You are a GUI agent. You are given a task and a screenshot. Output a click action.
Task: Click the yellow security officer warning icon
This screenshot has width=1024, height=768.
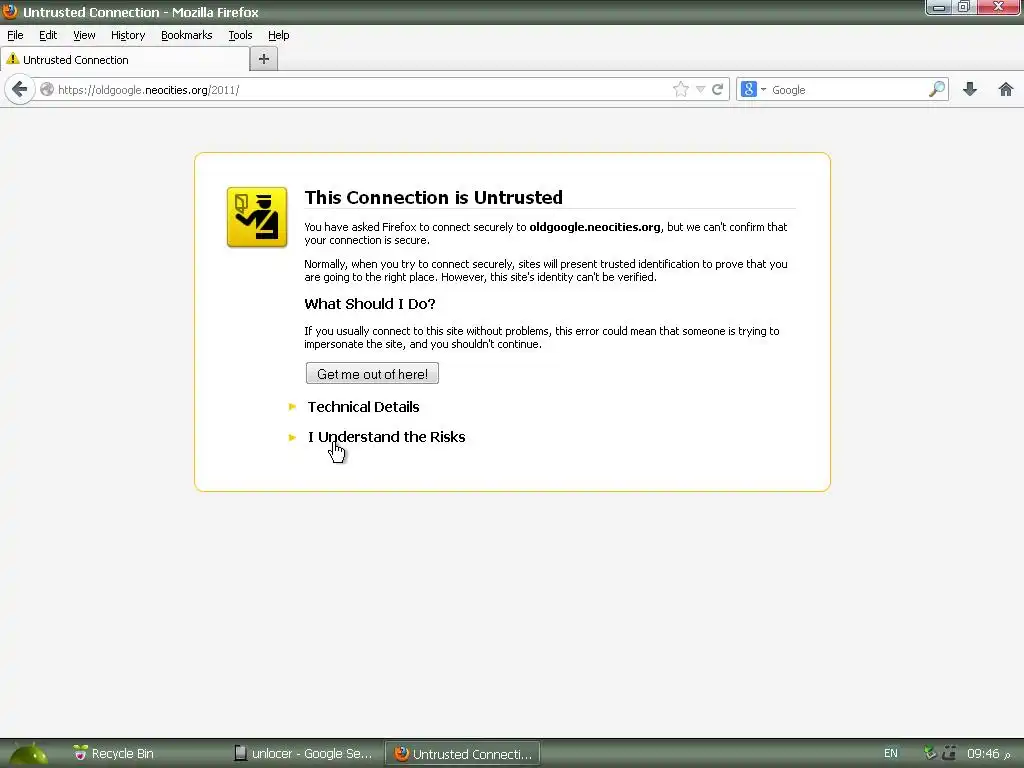257,217
